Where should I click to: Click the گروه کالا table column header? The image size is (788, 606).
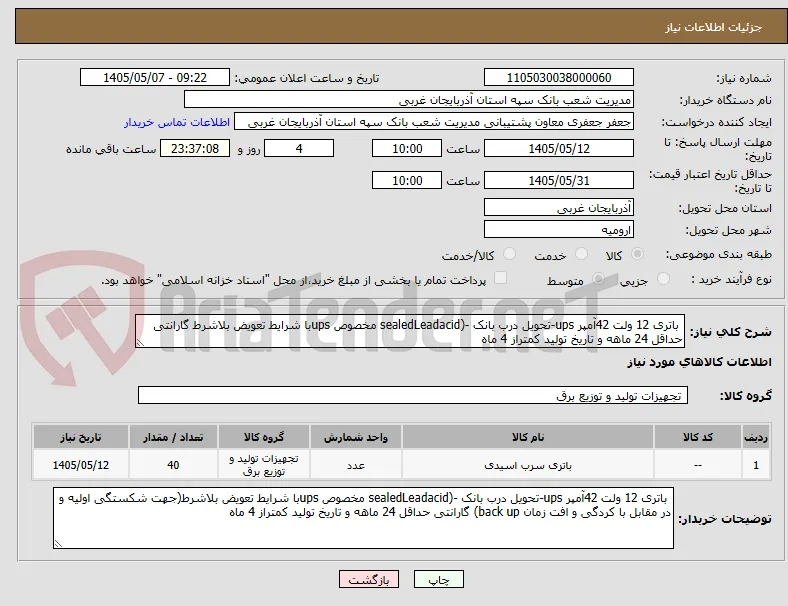coord(264,437)
